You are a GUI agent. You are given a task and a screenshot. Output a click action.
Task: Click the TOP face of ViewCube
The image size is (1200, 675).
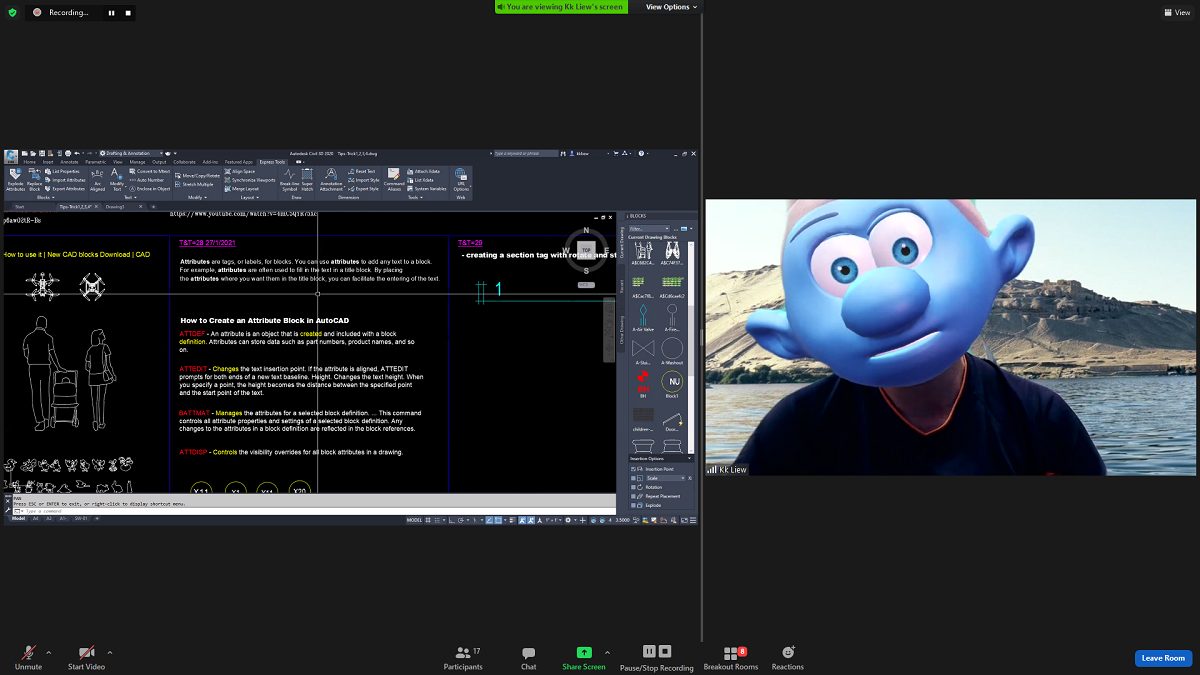point(587,249)
